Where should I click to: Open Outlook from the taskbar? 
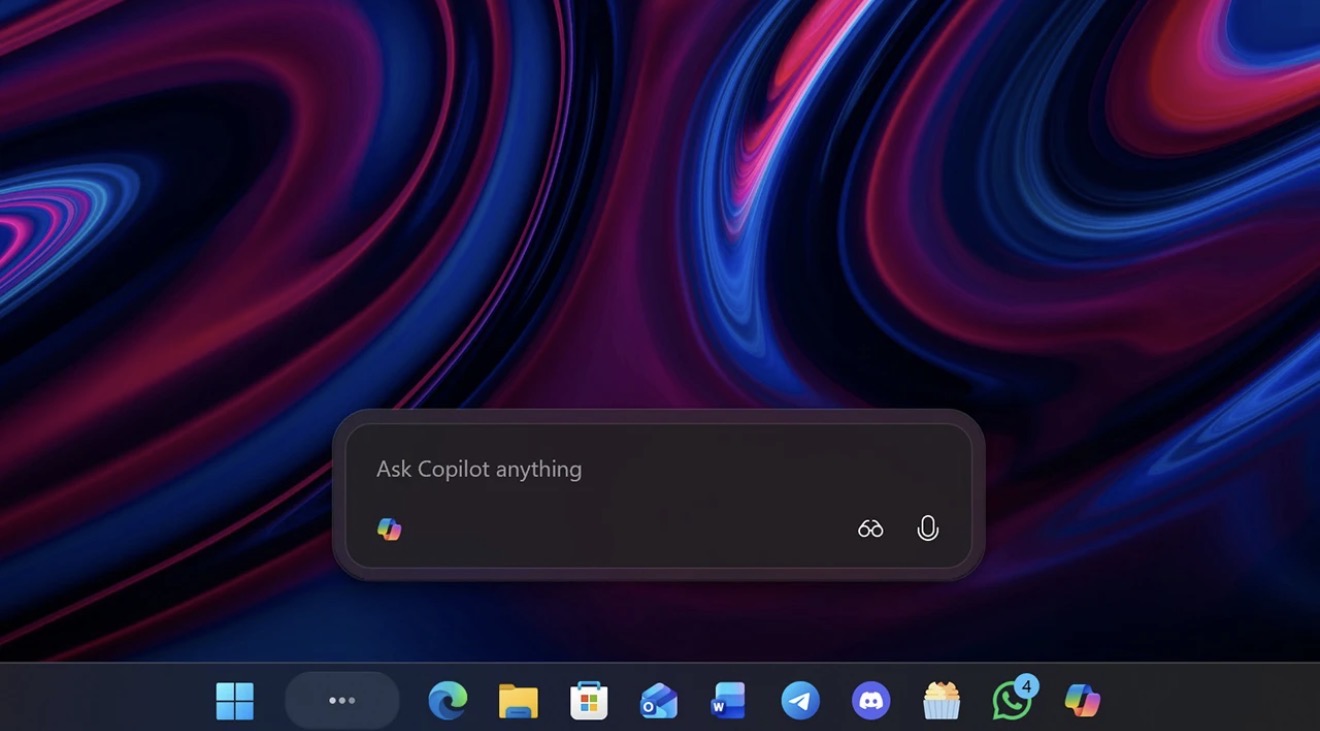point(660,700)
